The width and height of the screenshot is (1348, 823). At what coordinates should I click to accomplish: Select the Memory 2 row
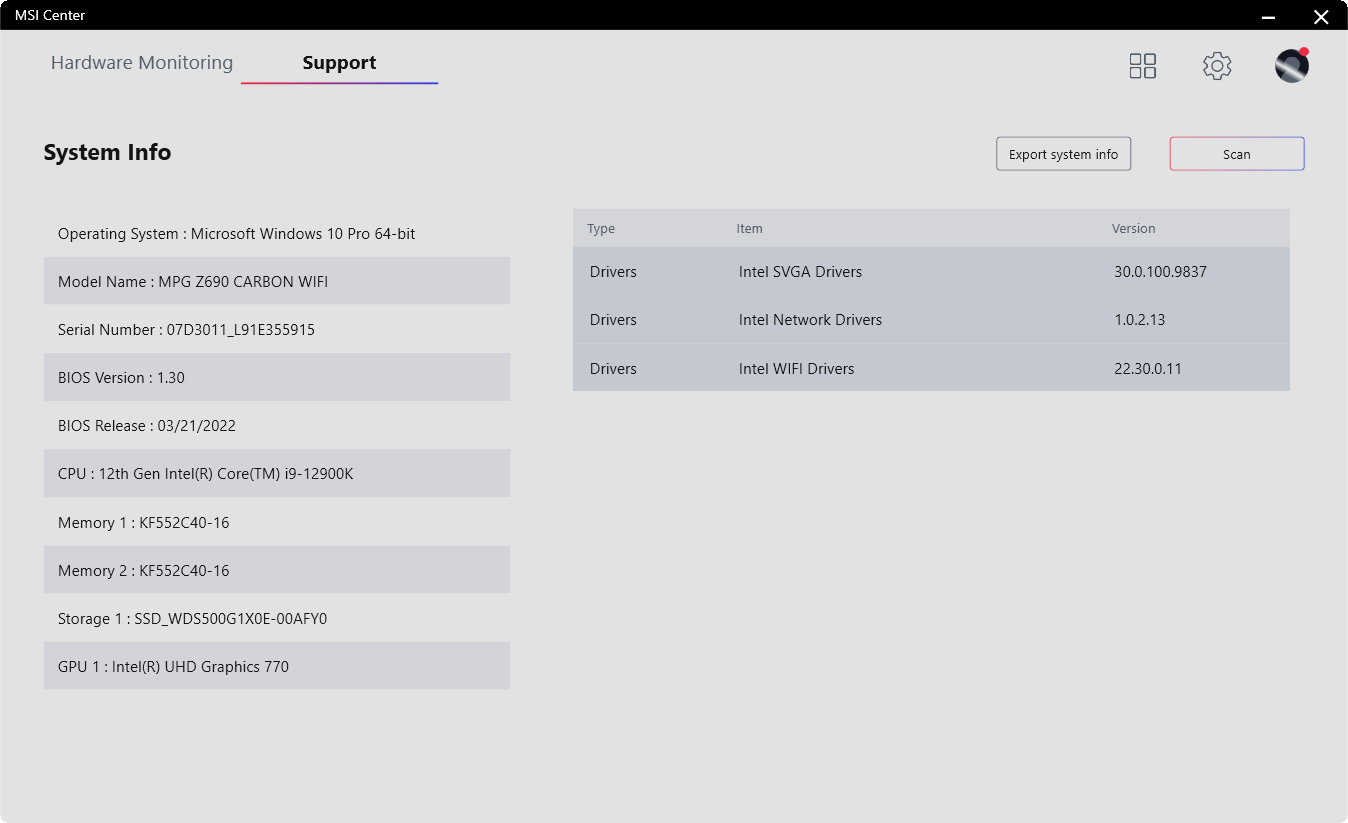coord(277,570)
